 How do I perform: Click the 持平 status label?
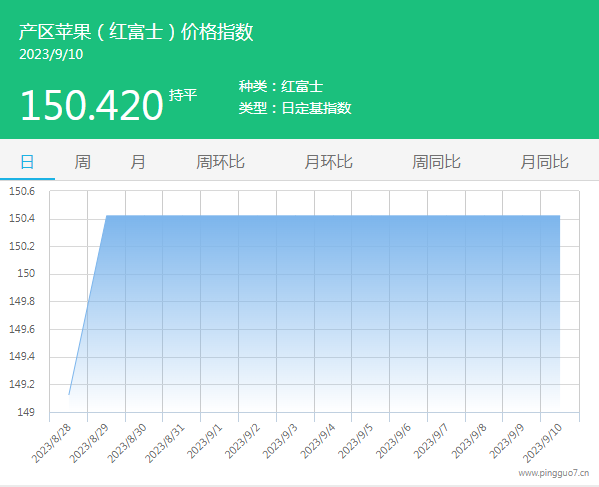pyautogui.click(x=183, y=95)
